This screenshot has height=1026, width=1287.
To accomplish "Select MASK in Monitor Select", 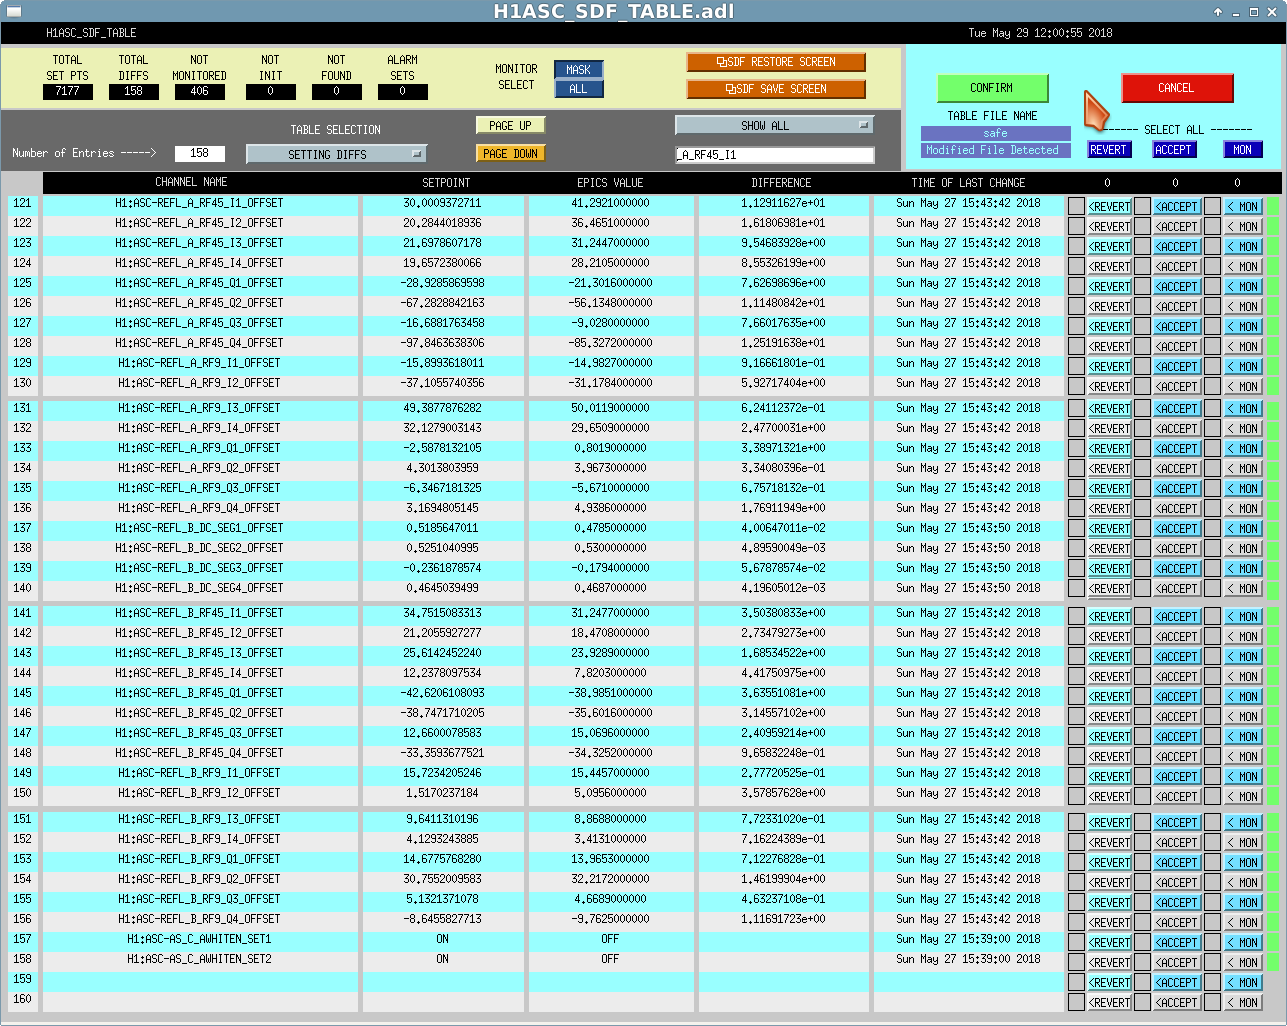I will (578, 70).
